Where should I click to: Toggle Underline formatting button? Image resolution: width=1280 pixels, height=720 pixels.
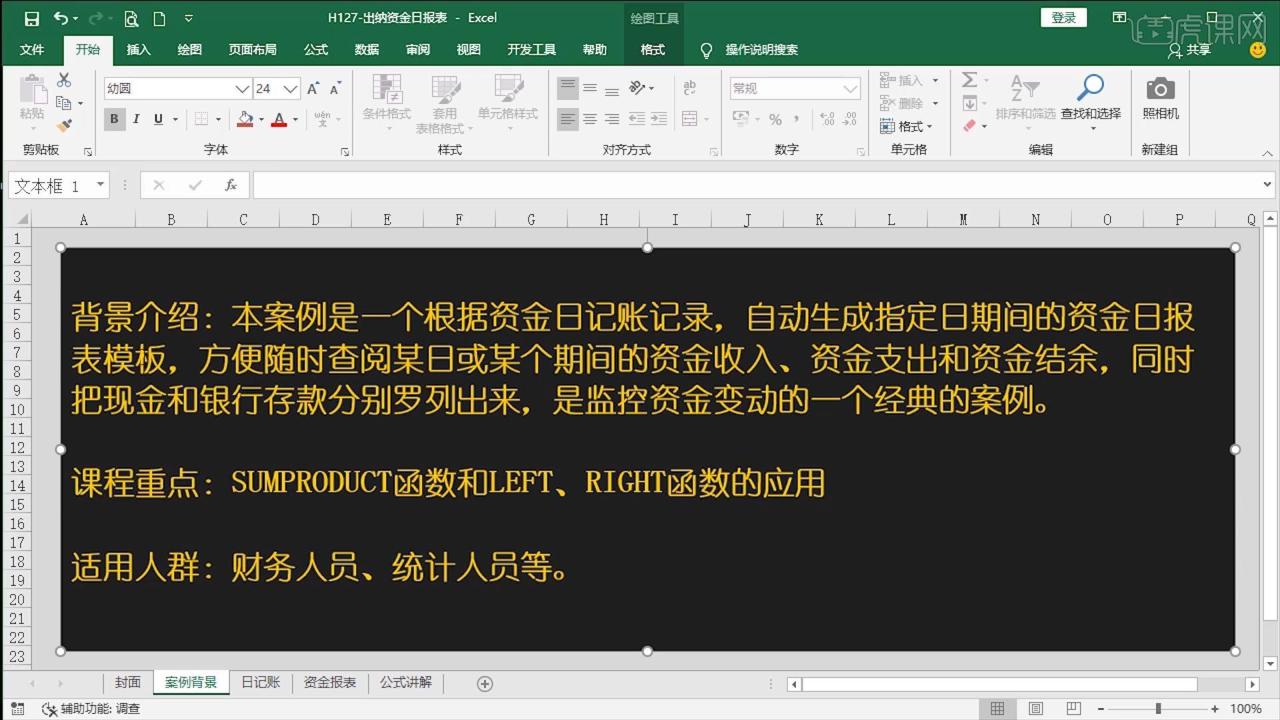coord(158,119)
